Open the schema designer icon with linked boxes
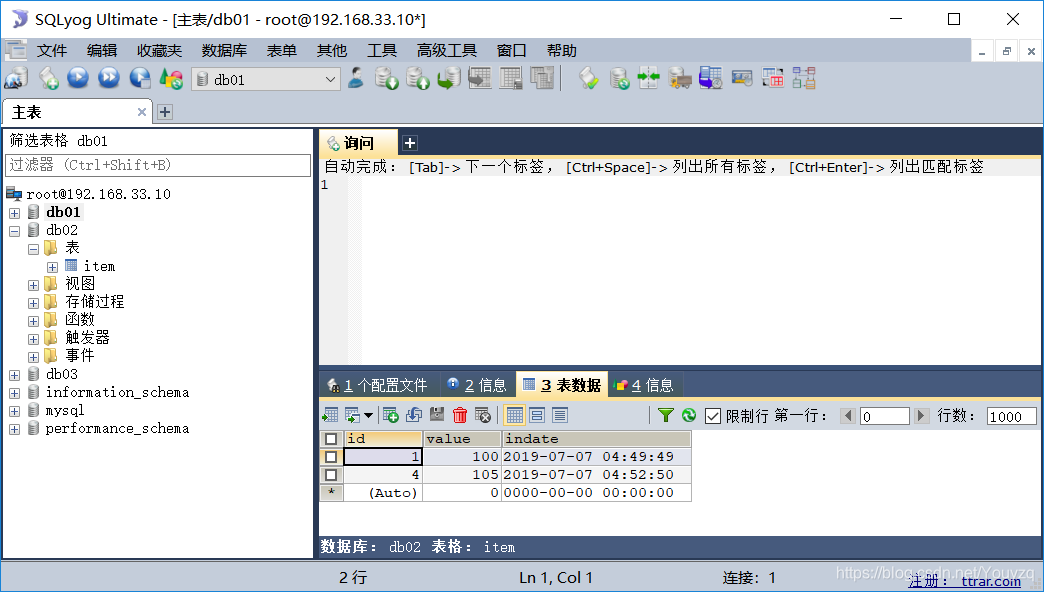Viewport: 1044px width, 592px height. pos(804,79)
